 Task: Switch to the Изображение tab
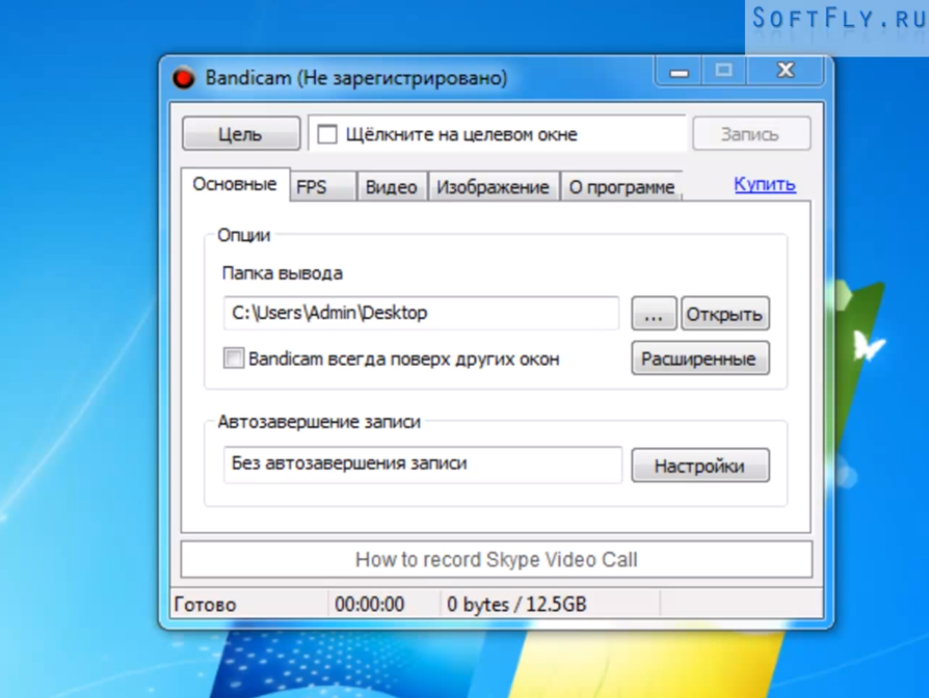click(493, 187)
